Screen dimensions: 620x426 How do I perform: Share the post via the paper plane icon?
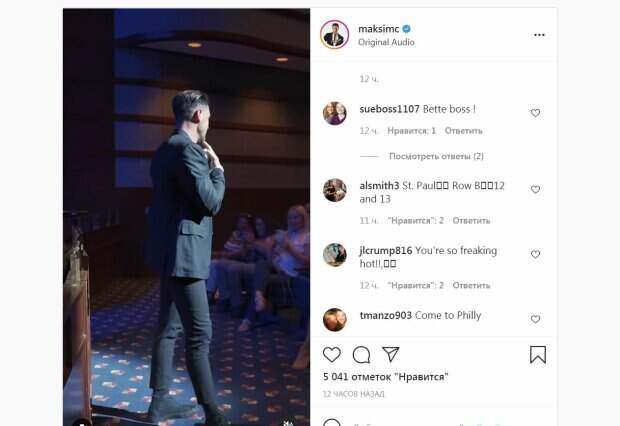tap(391, 354)
